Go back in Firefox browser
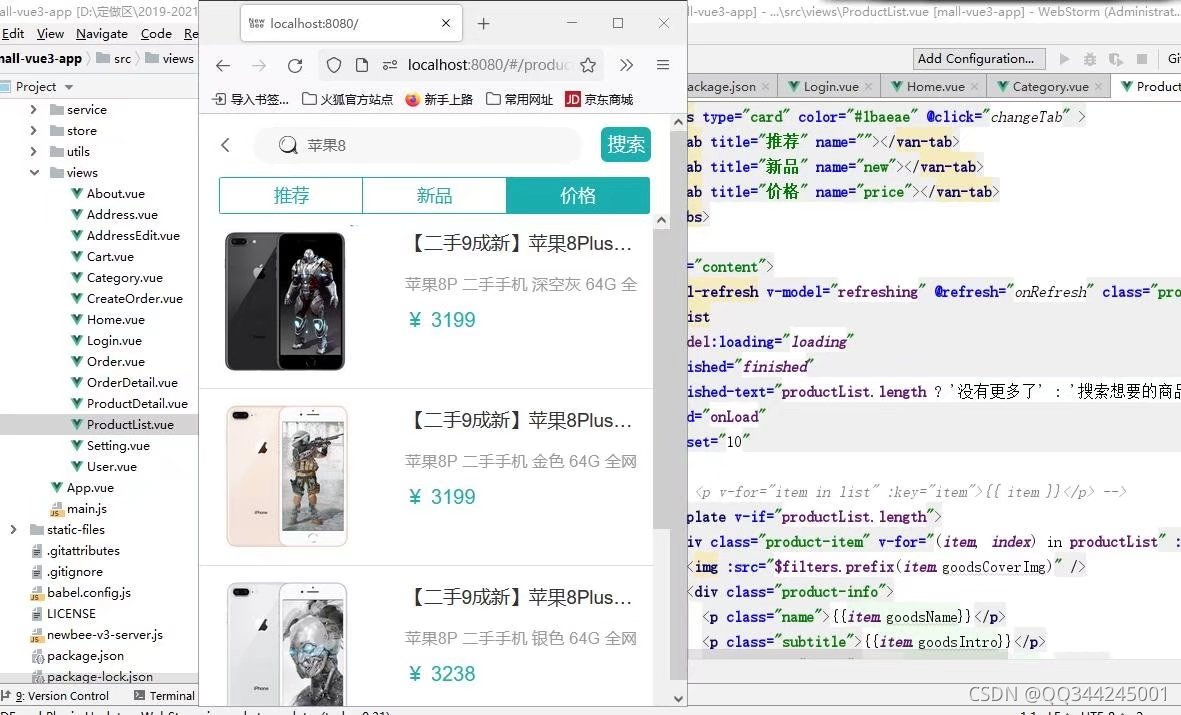Screen dimensions: 1181x715 coord(223,66)
